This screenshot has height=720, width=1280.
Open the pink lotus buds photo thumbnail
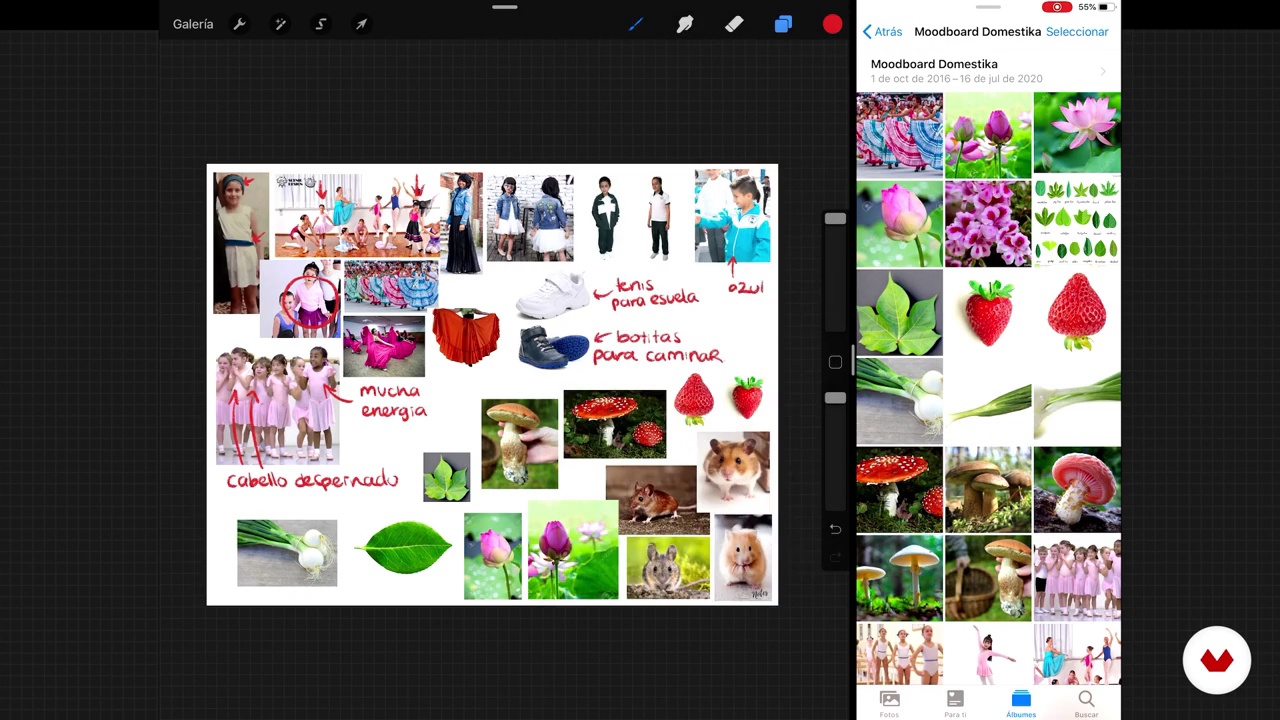(988, 135)
